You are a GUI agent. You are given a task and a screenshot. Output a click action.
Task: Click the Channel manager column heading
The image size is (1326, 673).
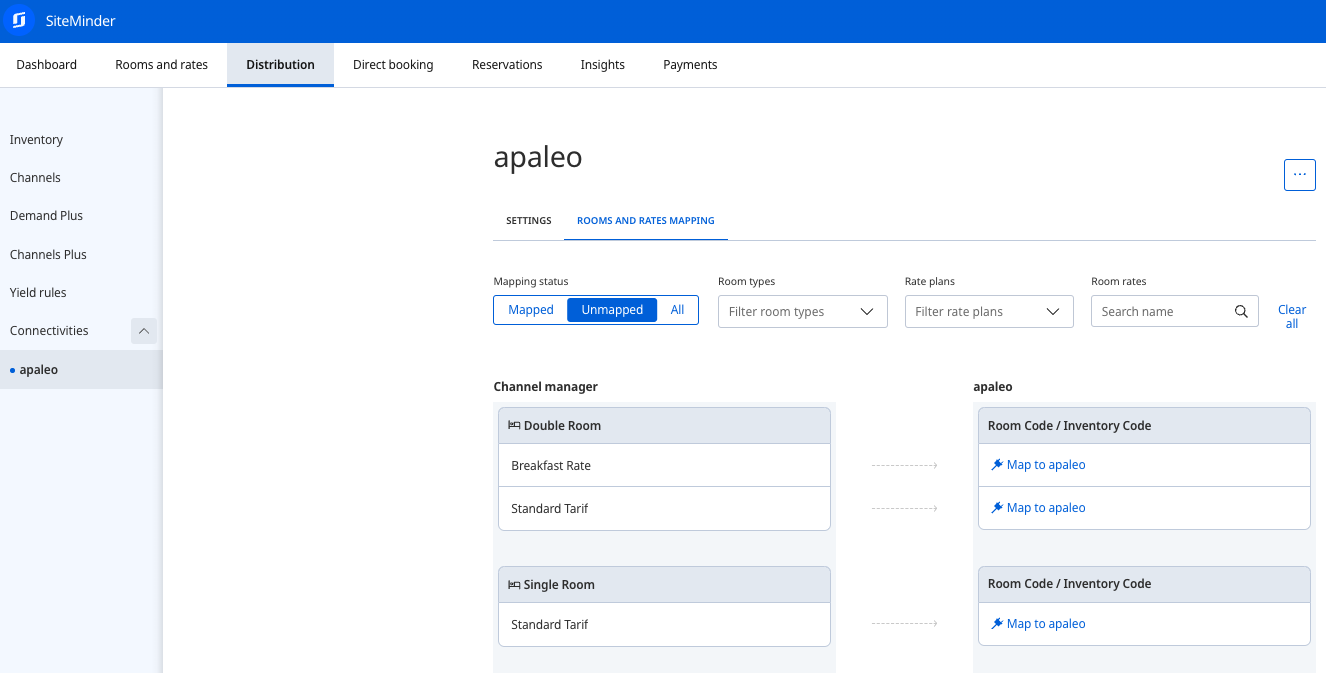(x=546, y=387)
